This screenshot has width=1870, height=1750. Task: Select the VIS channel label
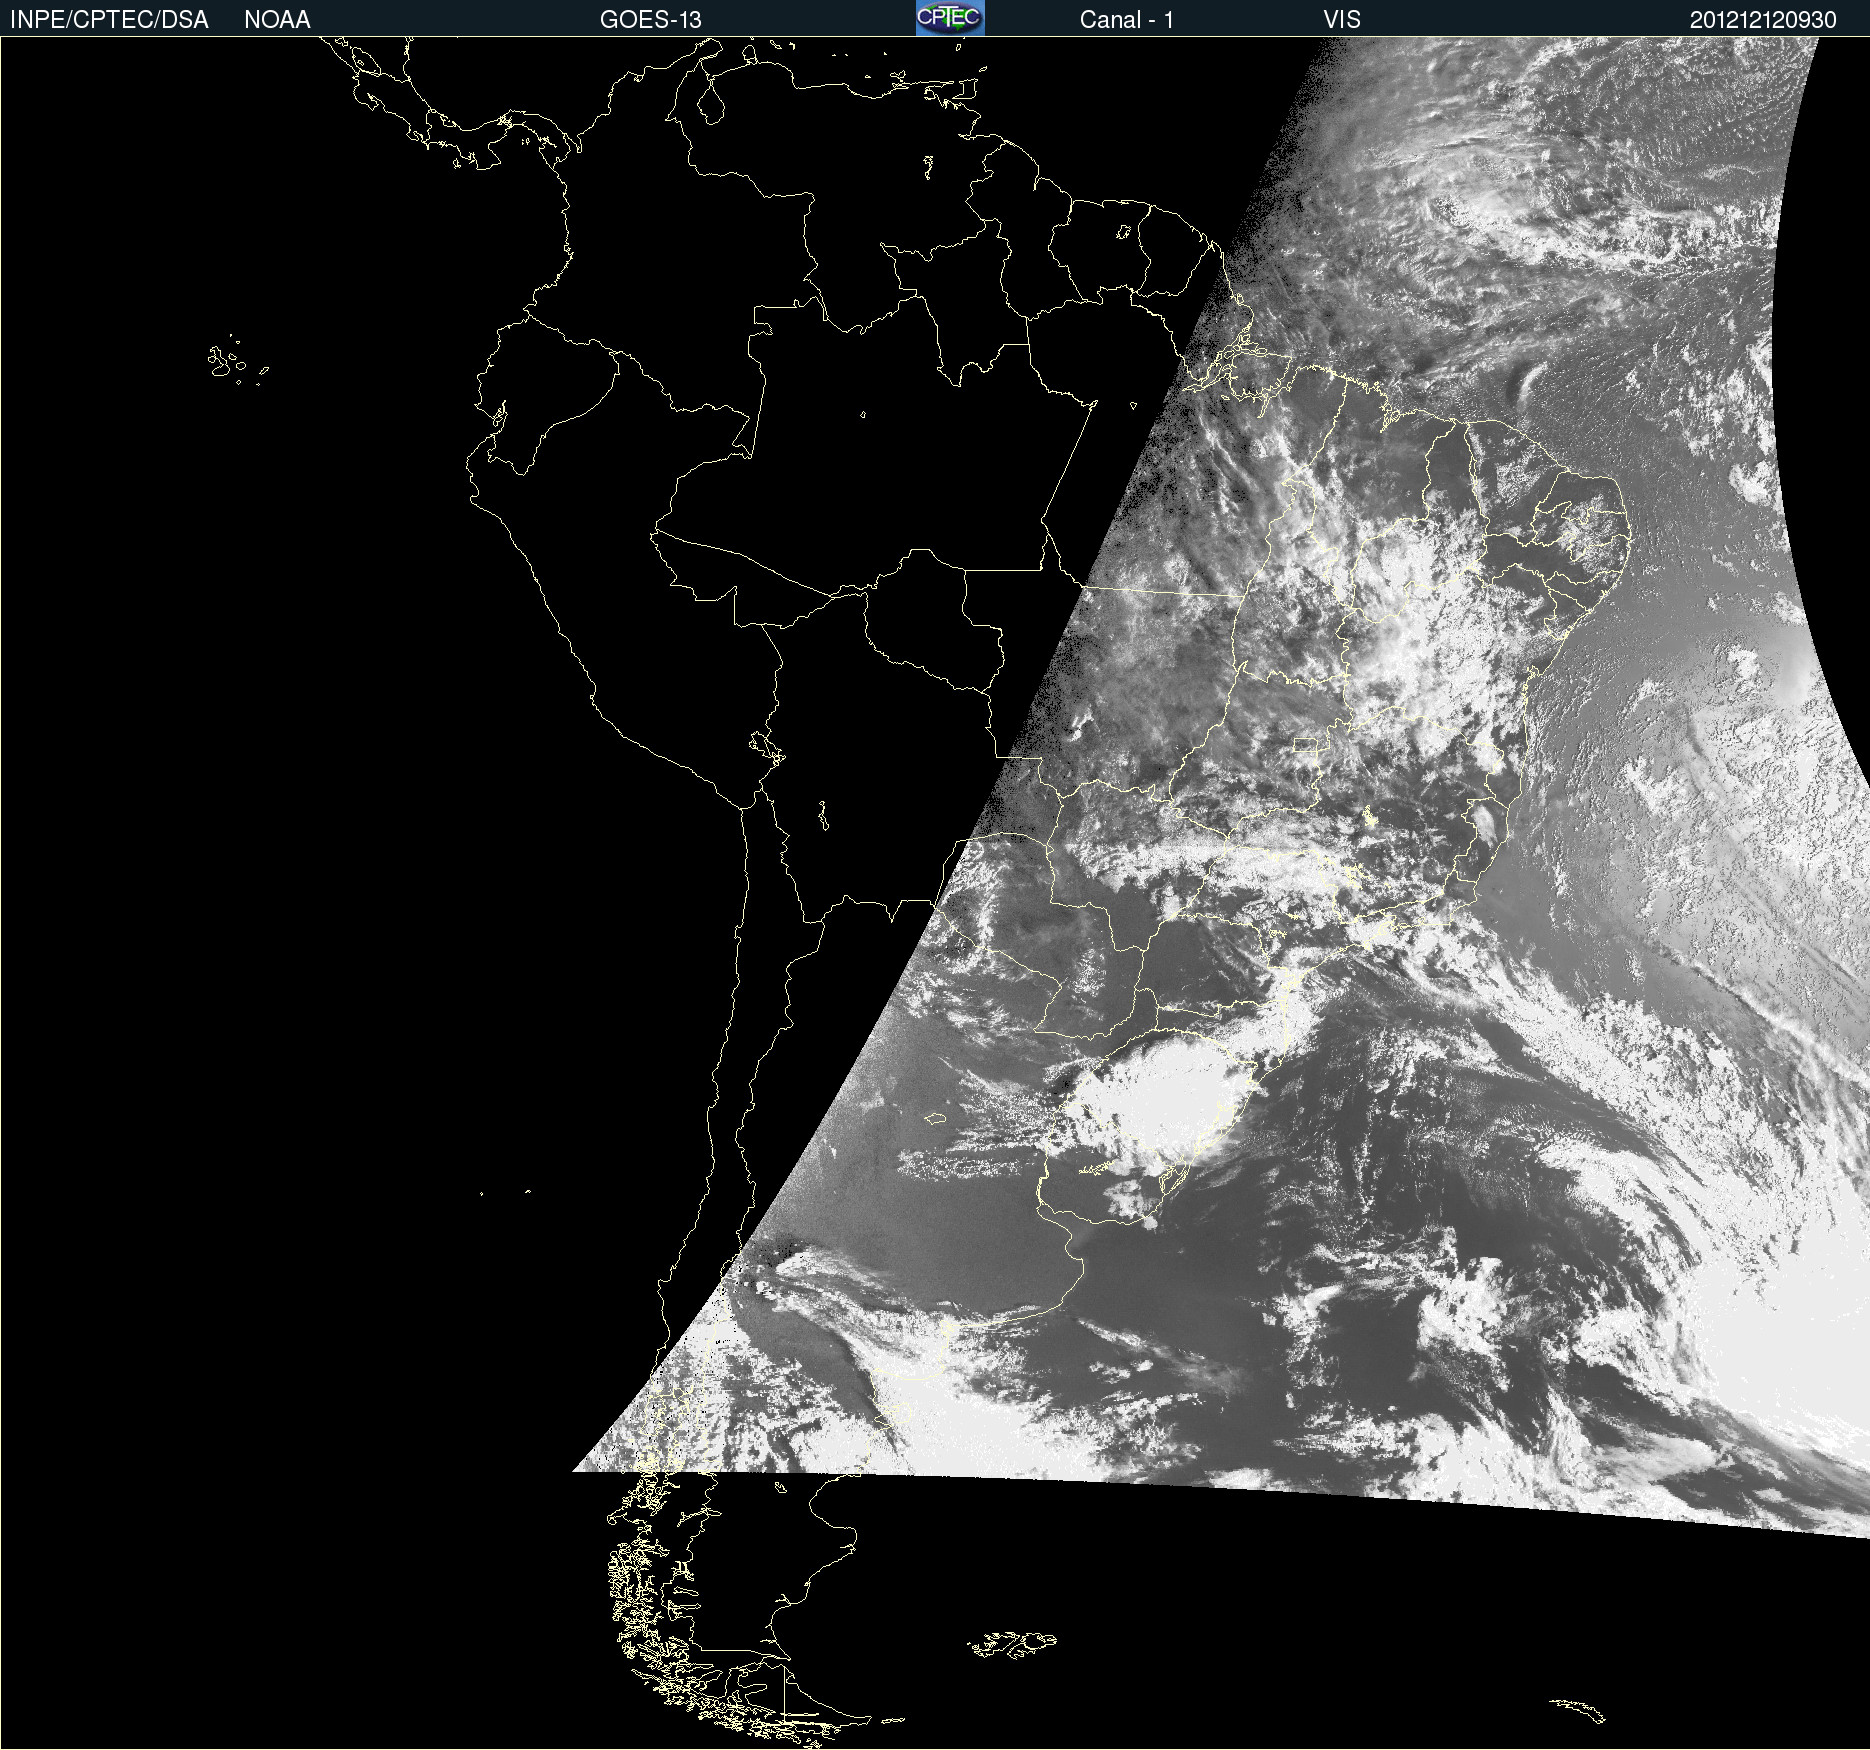(1342, 20)
